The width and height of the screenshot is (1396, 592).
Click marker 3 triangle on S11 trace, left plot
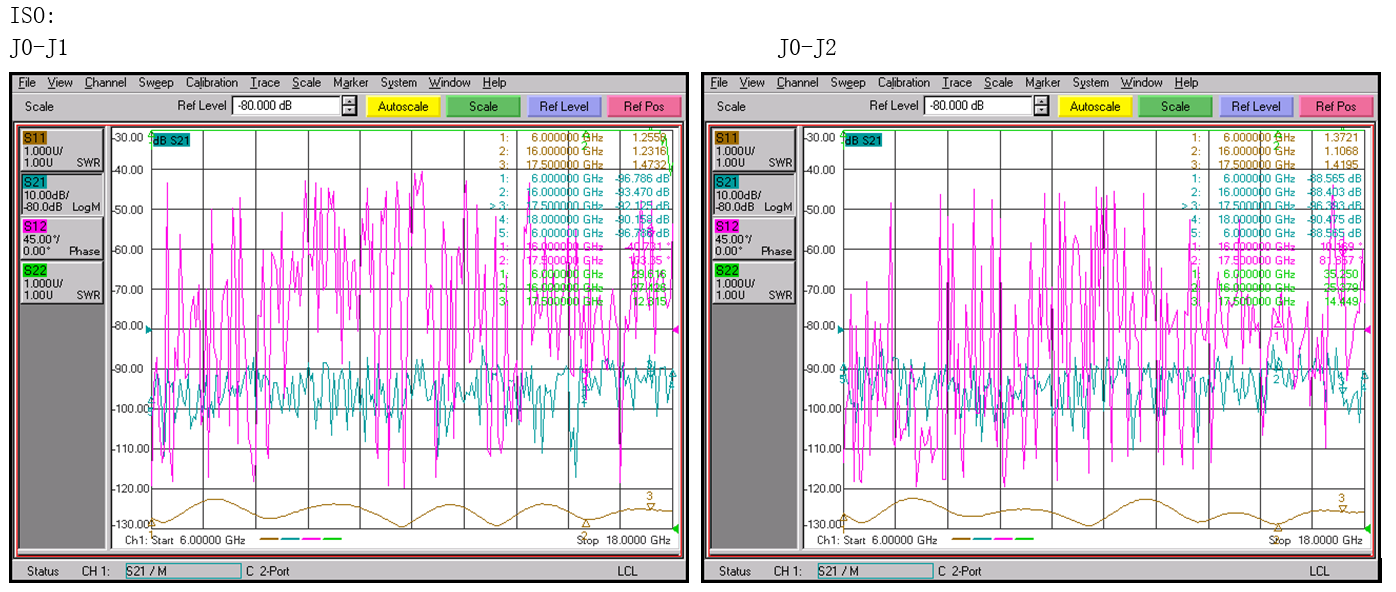point(650,506)
